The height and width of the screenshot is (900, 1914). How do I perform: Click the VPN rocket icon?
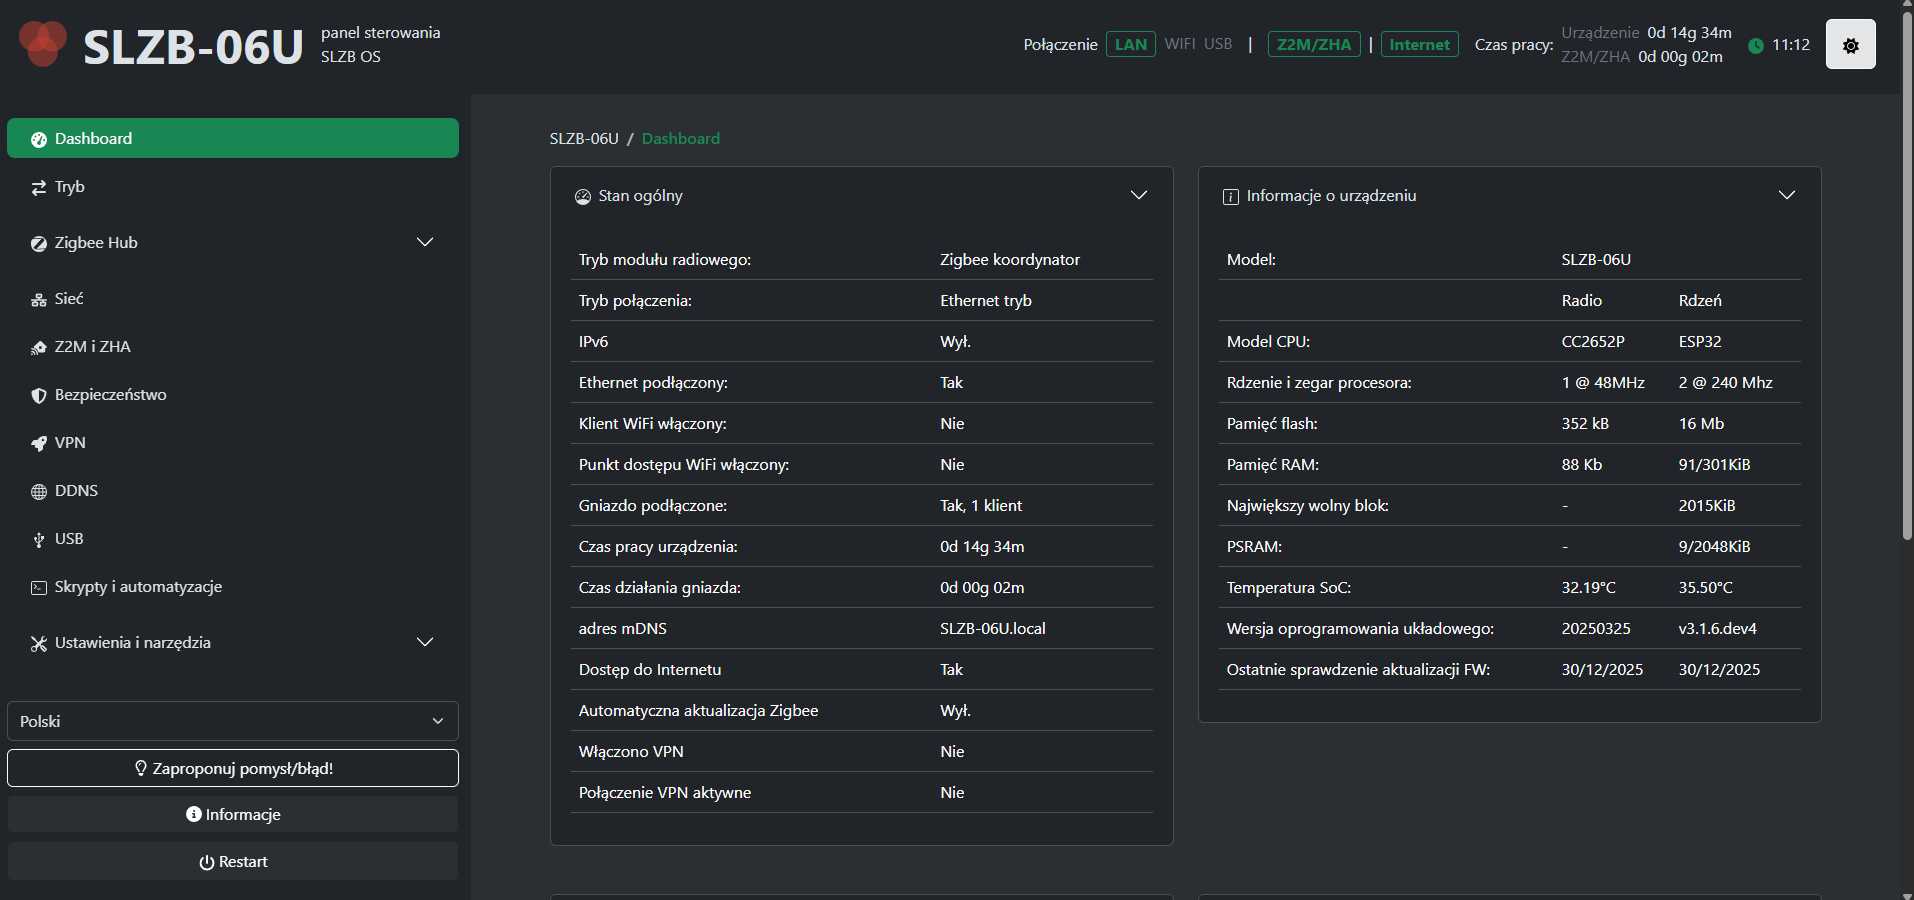point(39,444)
